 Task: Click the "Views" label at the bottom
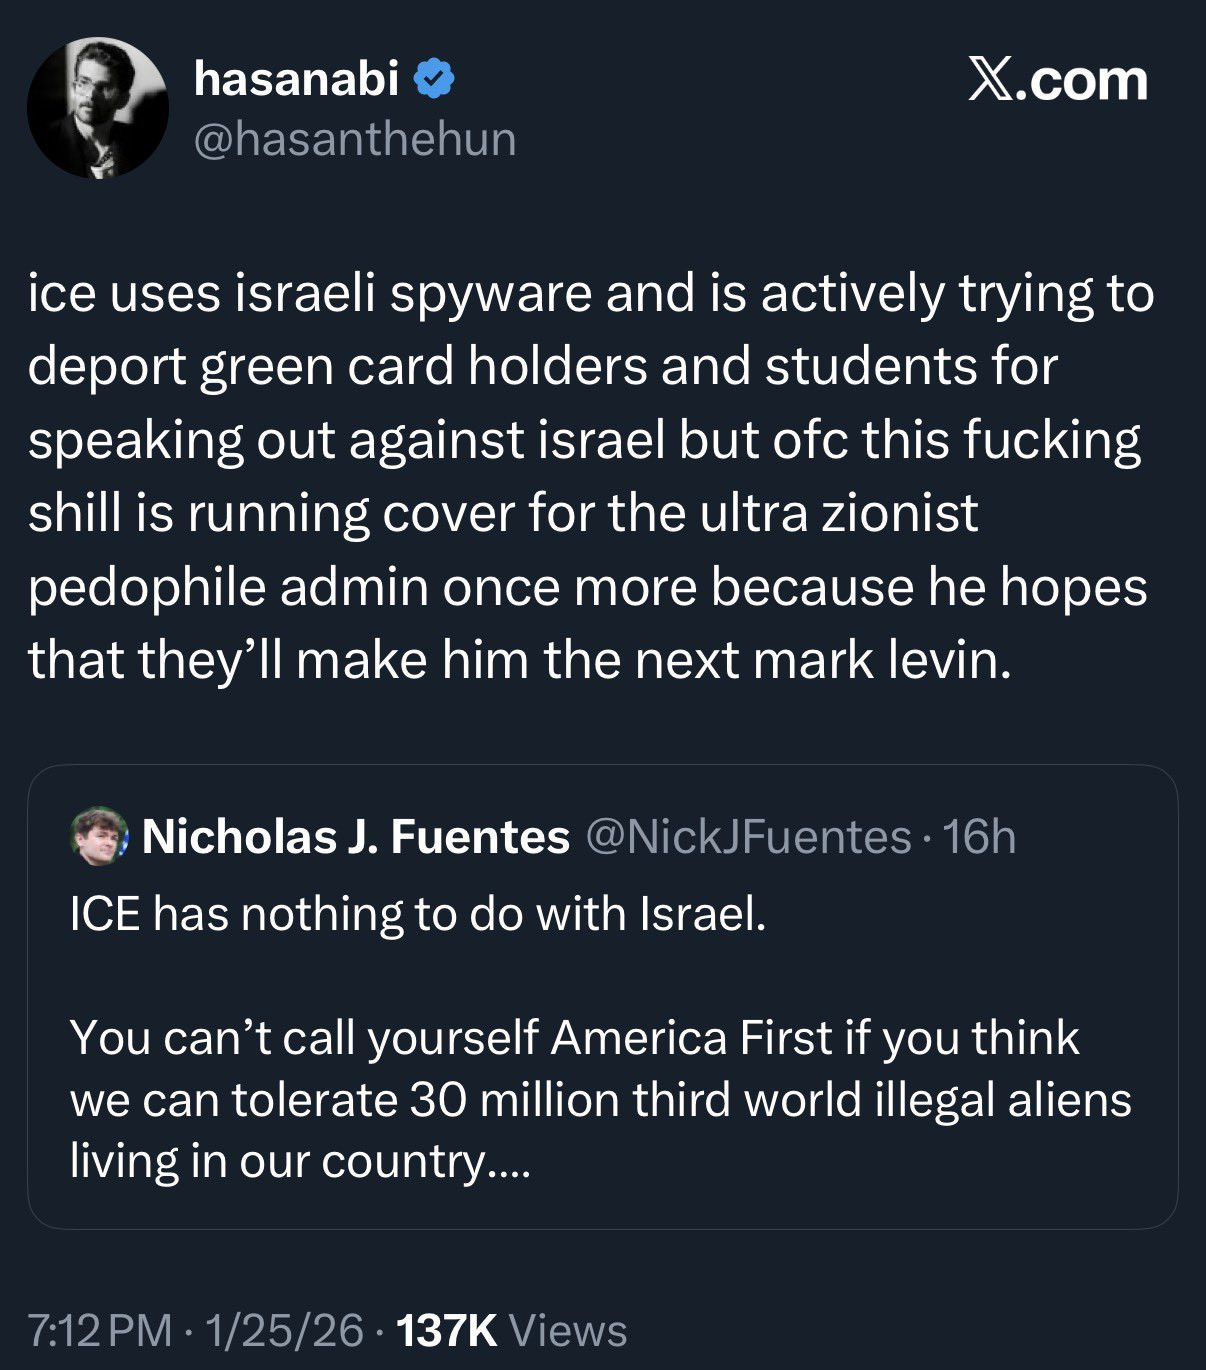coord(568,1330)
